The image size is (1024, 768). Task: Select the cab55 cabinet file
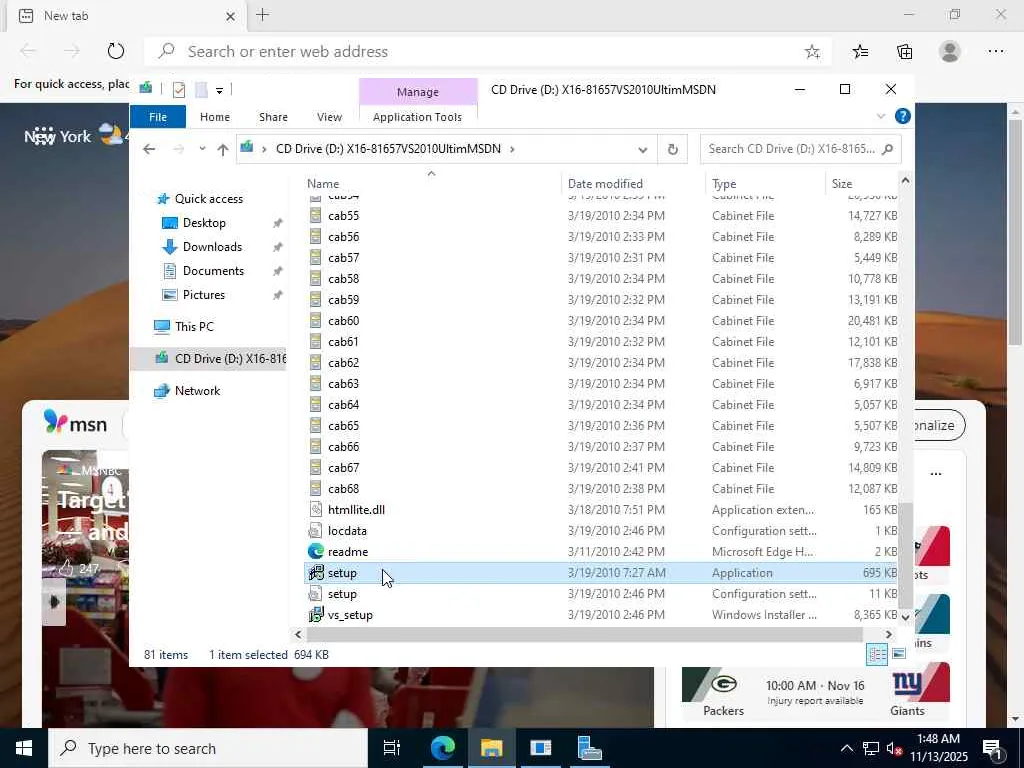[x=601, y=216]
